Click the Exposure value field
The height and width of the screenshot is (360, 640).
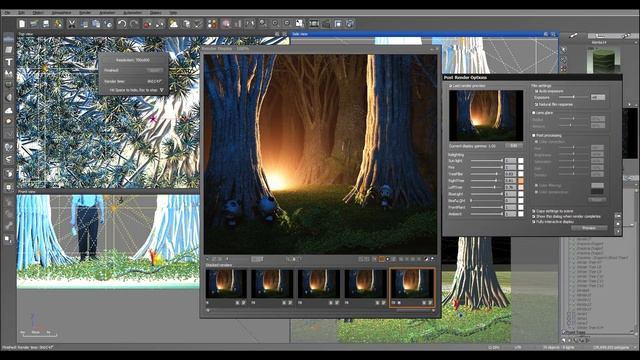point(598,97)
